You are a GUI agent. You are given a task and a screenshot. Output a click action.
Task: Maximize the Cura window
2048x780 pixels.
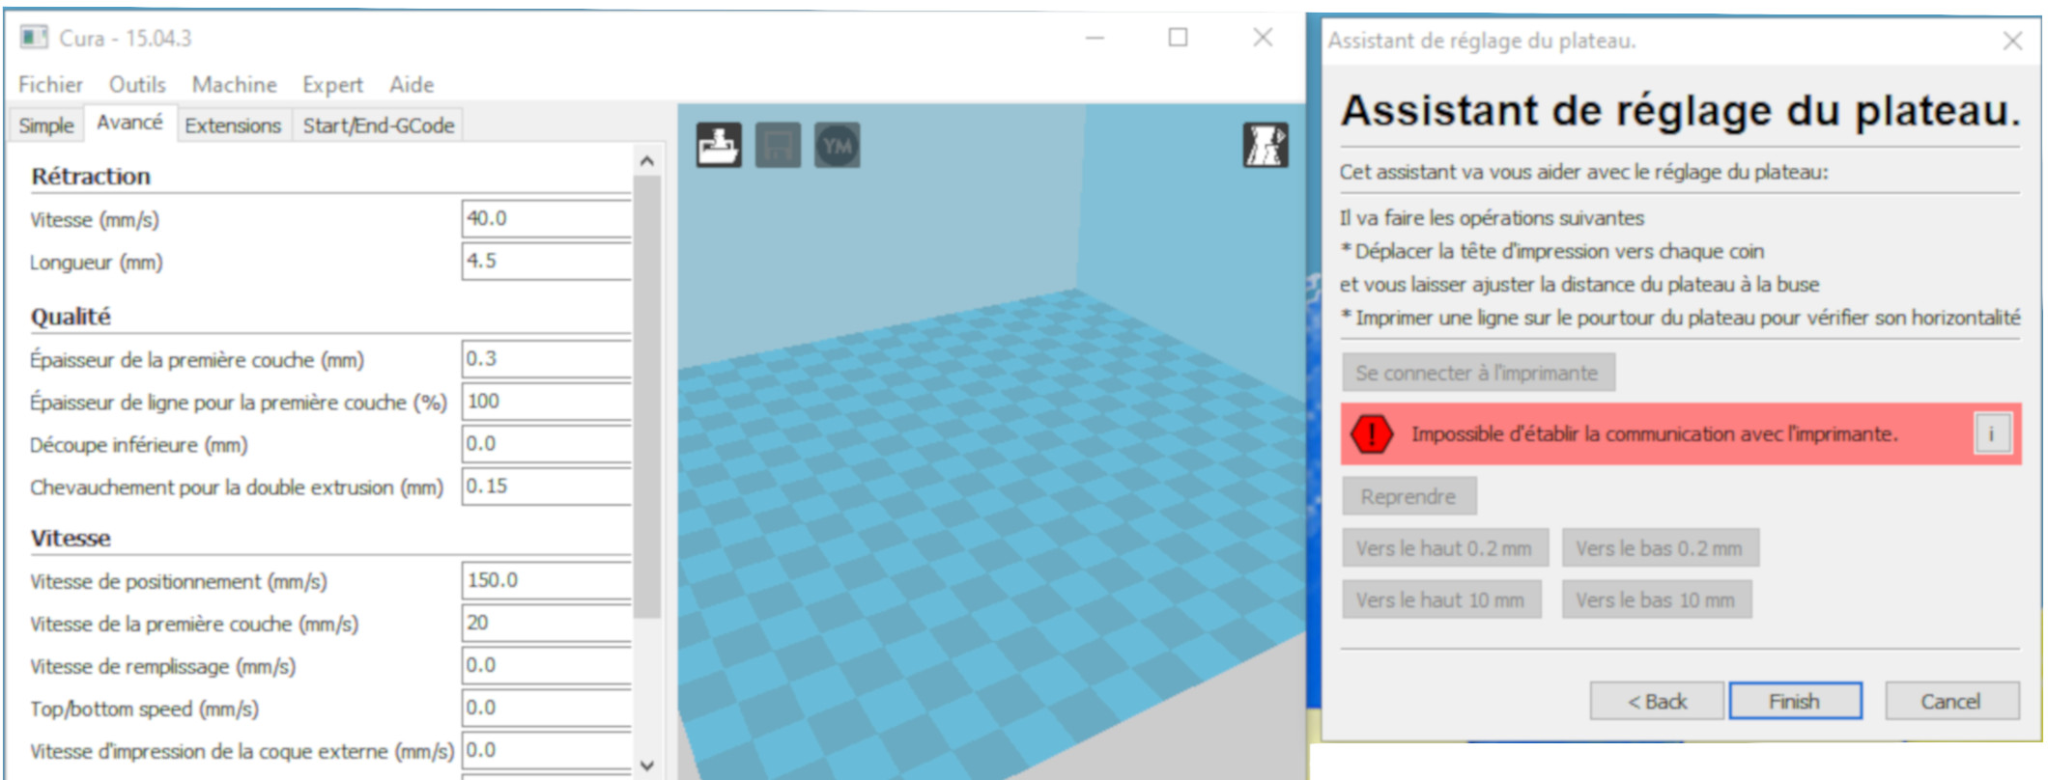click(x=1178, y=38)
